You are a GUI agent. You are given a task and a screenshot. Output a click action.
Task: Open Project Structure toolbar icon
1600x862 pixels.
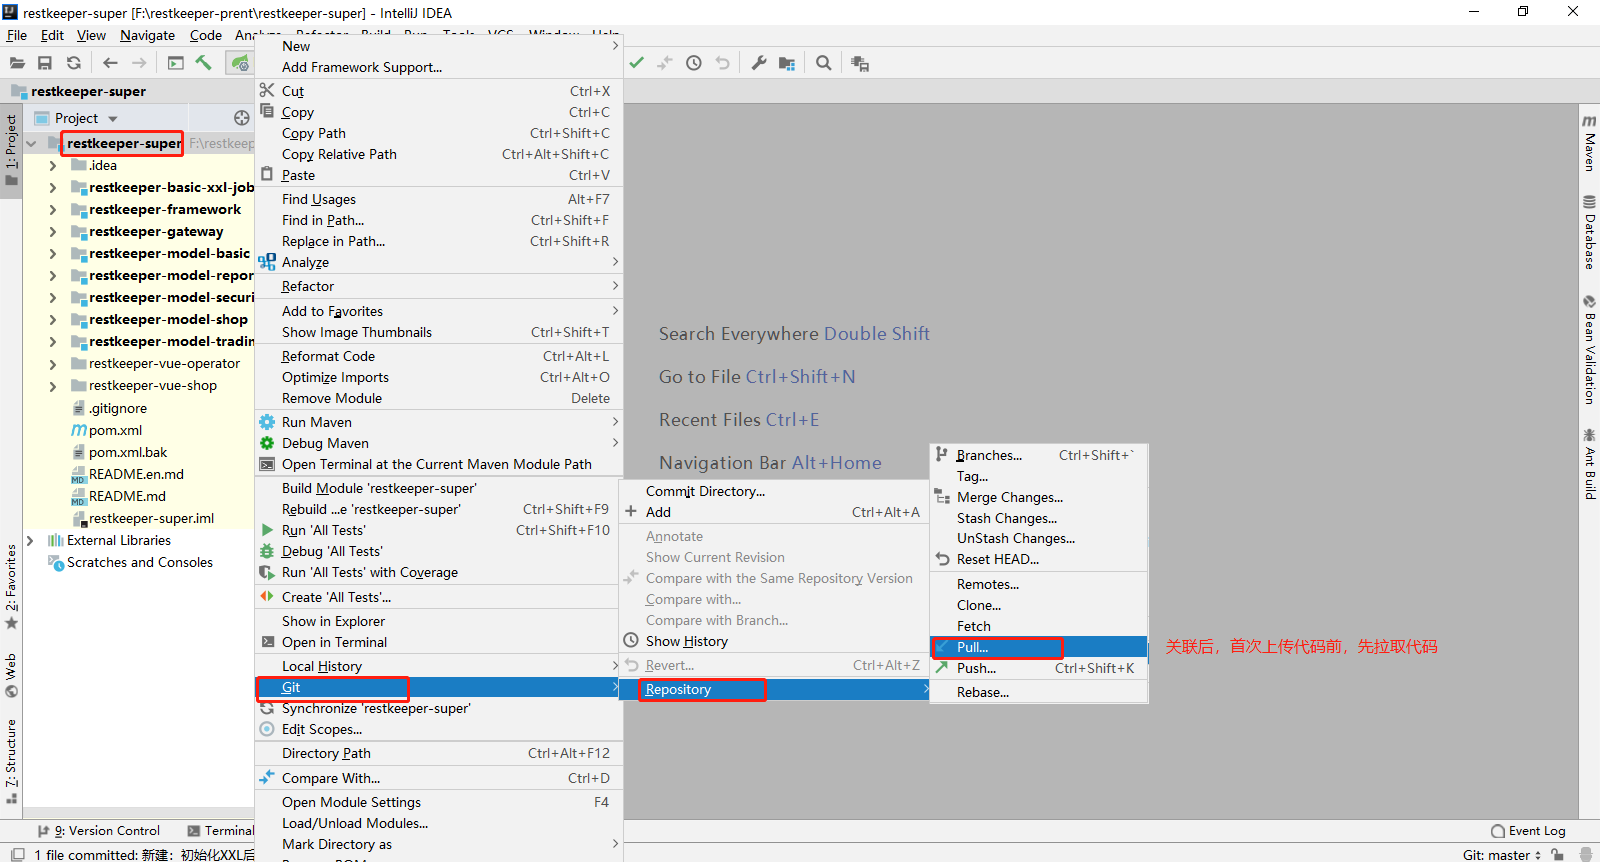pos(787,63)
